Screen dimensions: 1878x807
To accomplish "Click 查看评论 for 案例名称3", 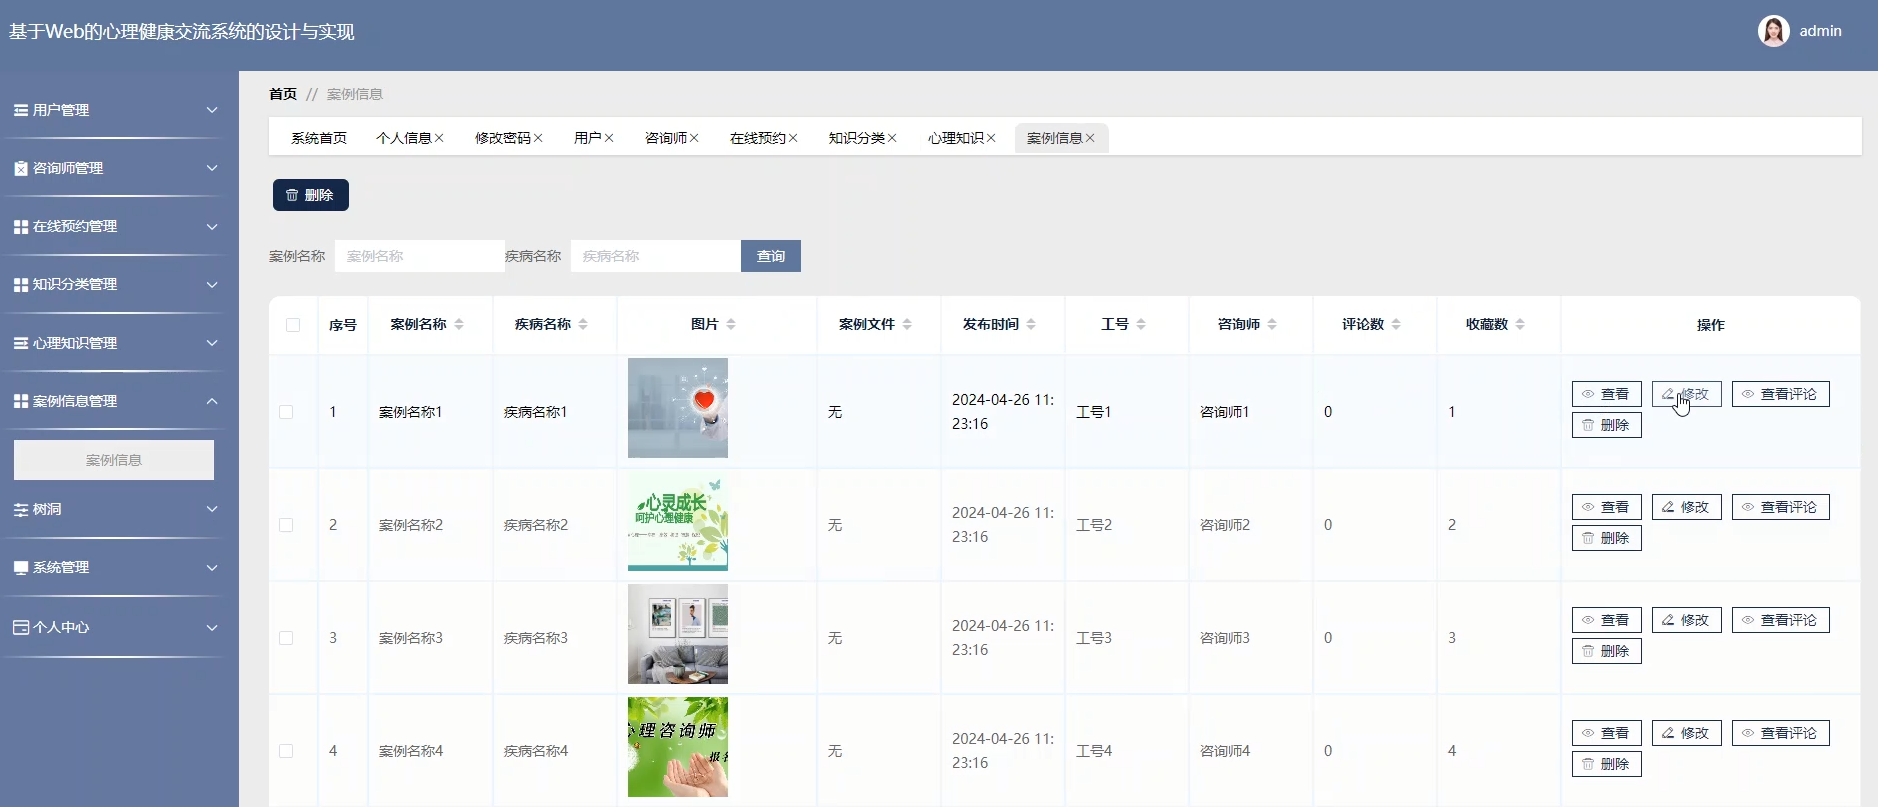I will pyautogui.click(x=1781, y=620).
